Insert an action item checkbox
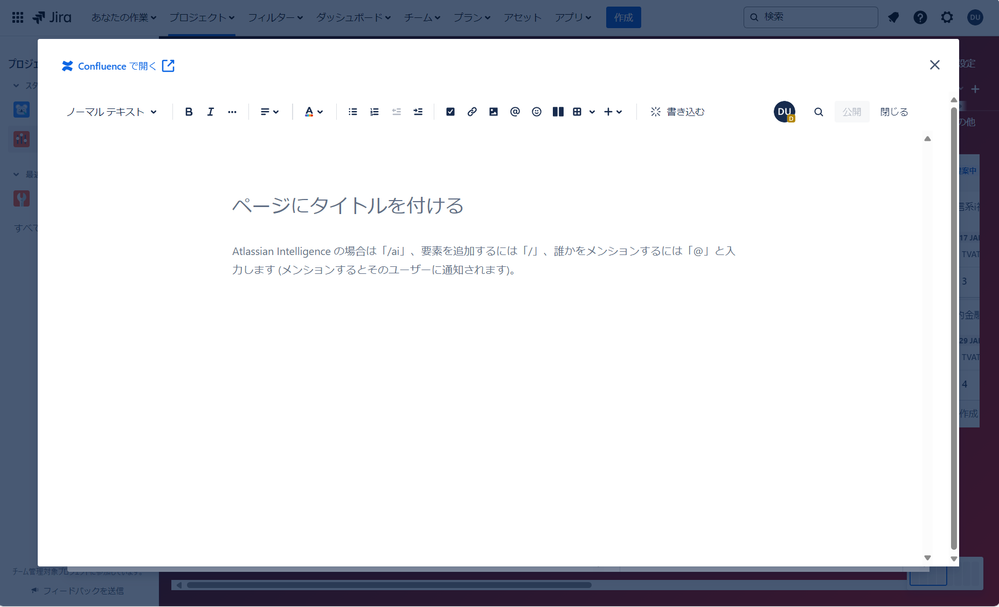The height and width of the screenshot is (607, 999). [x=450, y=111]
